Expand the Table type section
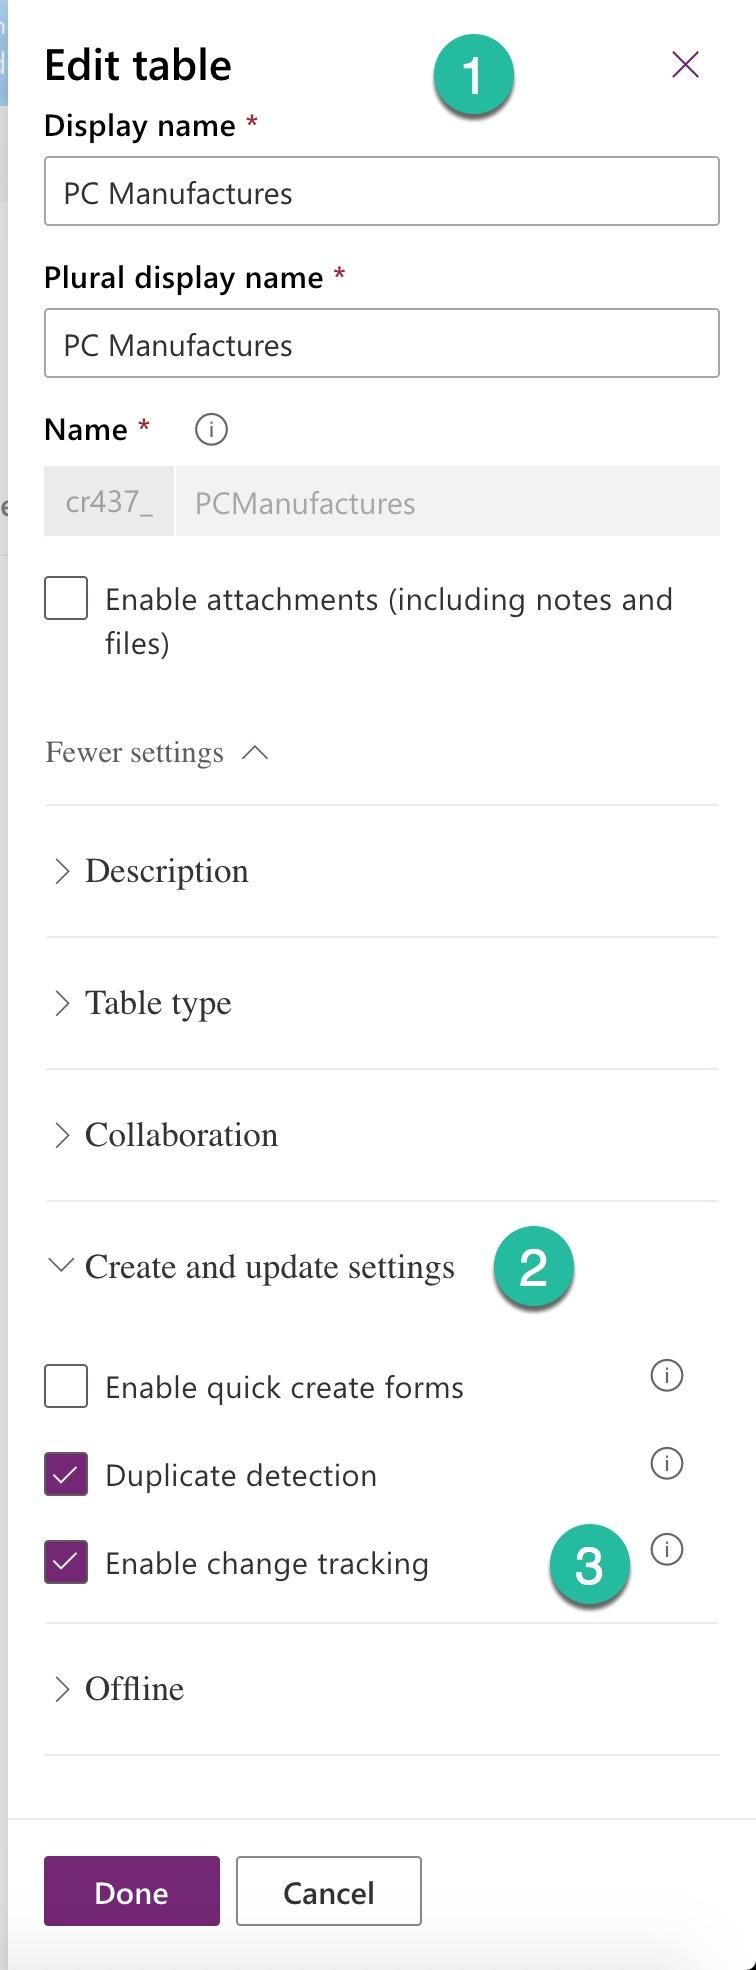 click(x=381, y=1003)
